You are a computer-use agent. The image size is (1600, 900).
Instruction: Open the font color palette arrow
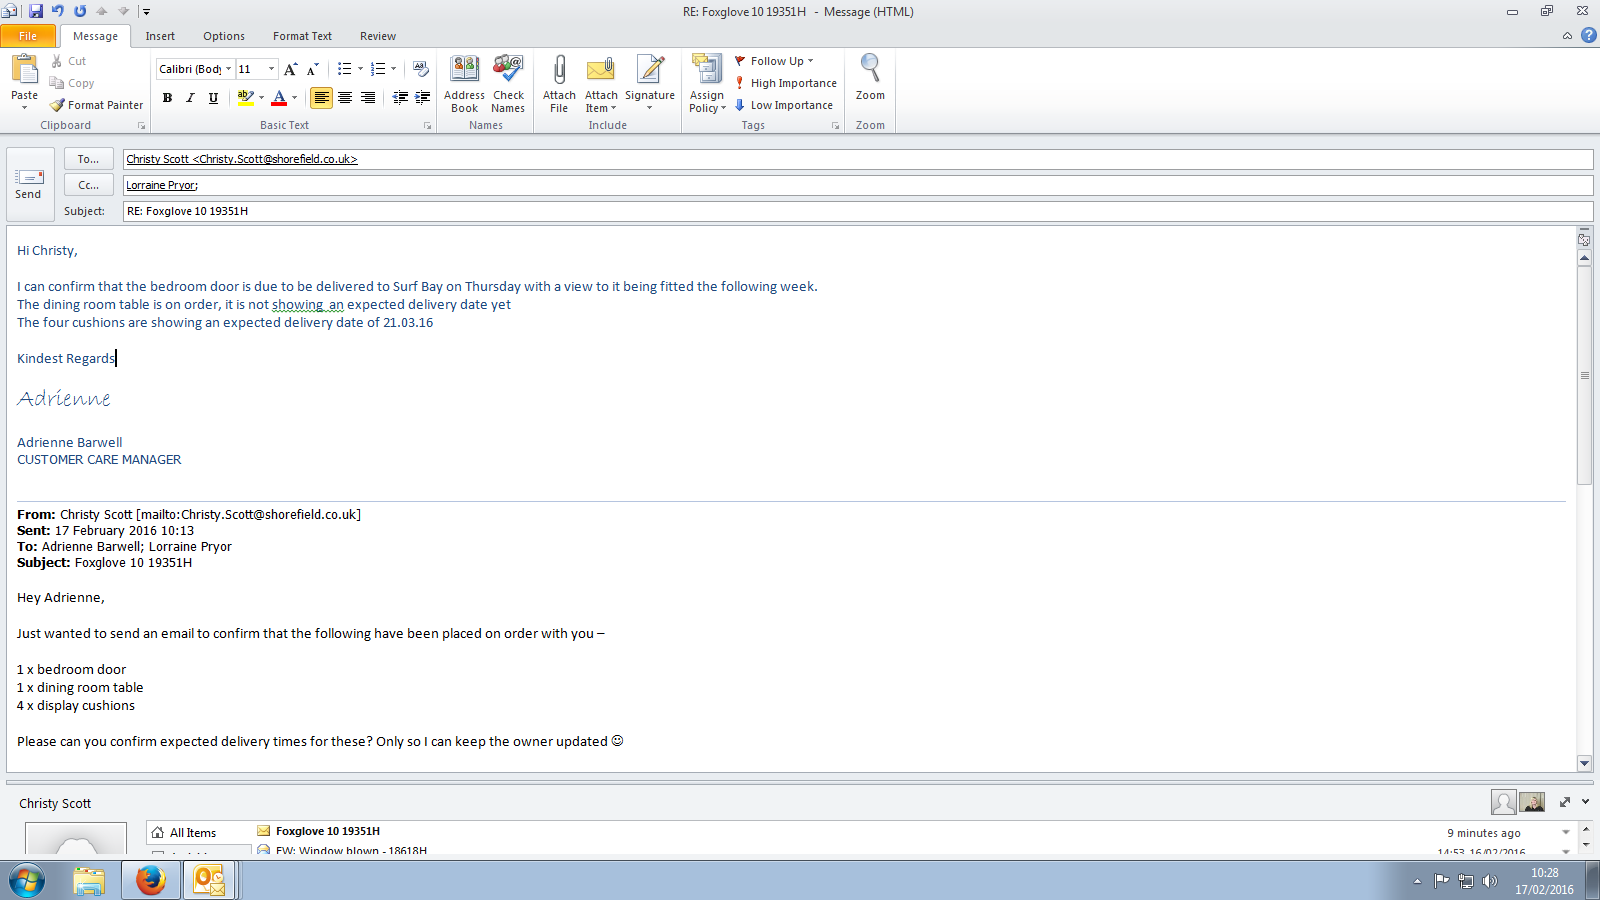(294, 98)
